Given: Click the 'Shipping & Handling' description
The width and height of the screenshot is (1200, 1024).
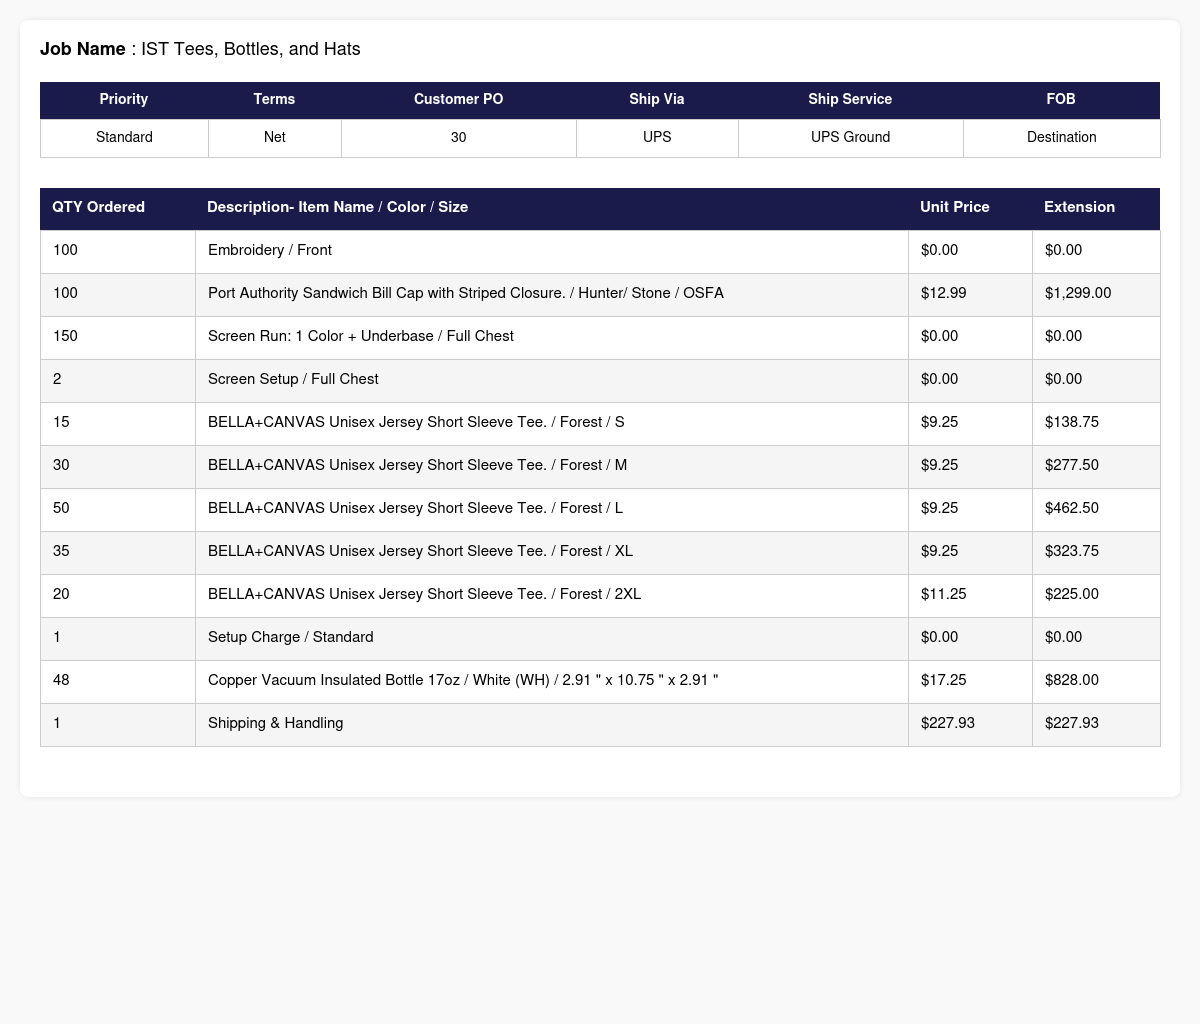Looking at the screenshot, I should 276,723.
